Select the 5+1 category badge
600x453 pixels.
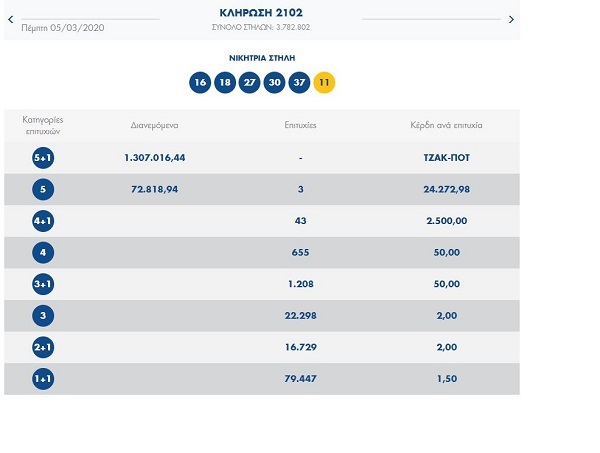[x=43, y=158]
